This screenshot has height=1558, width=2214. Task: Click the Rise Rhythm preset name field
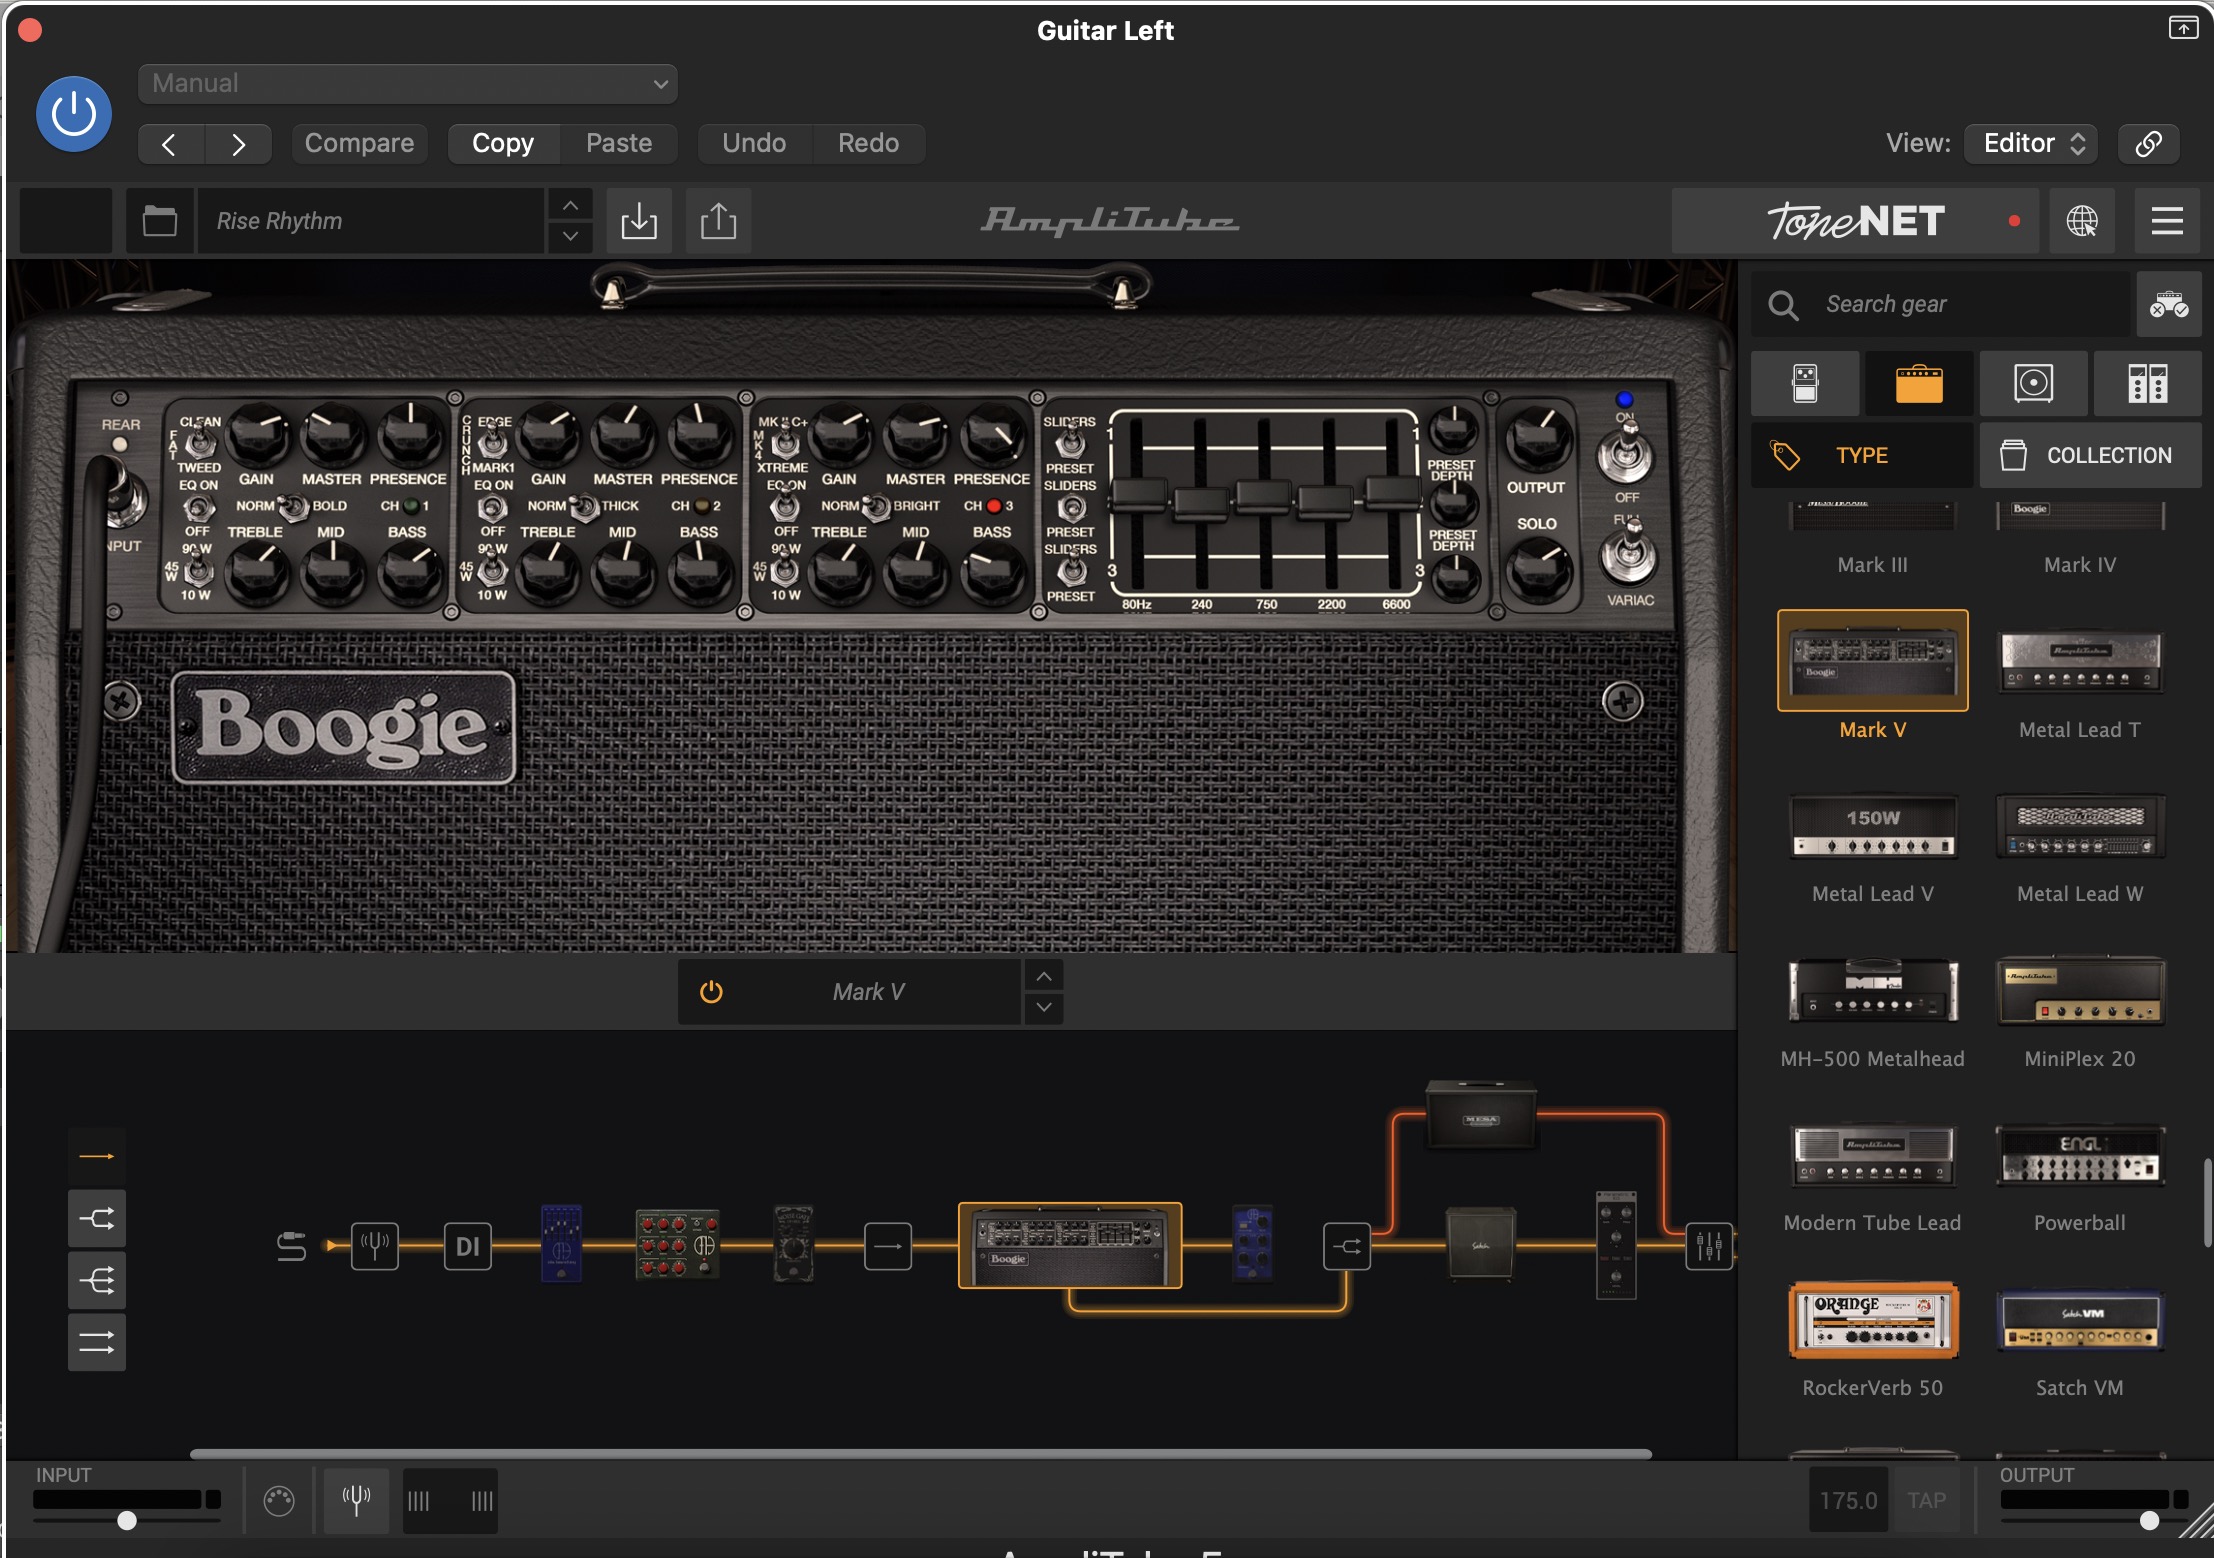pos(371,221)
